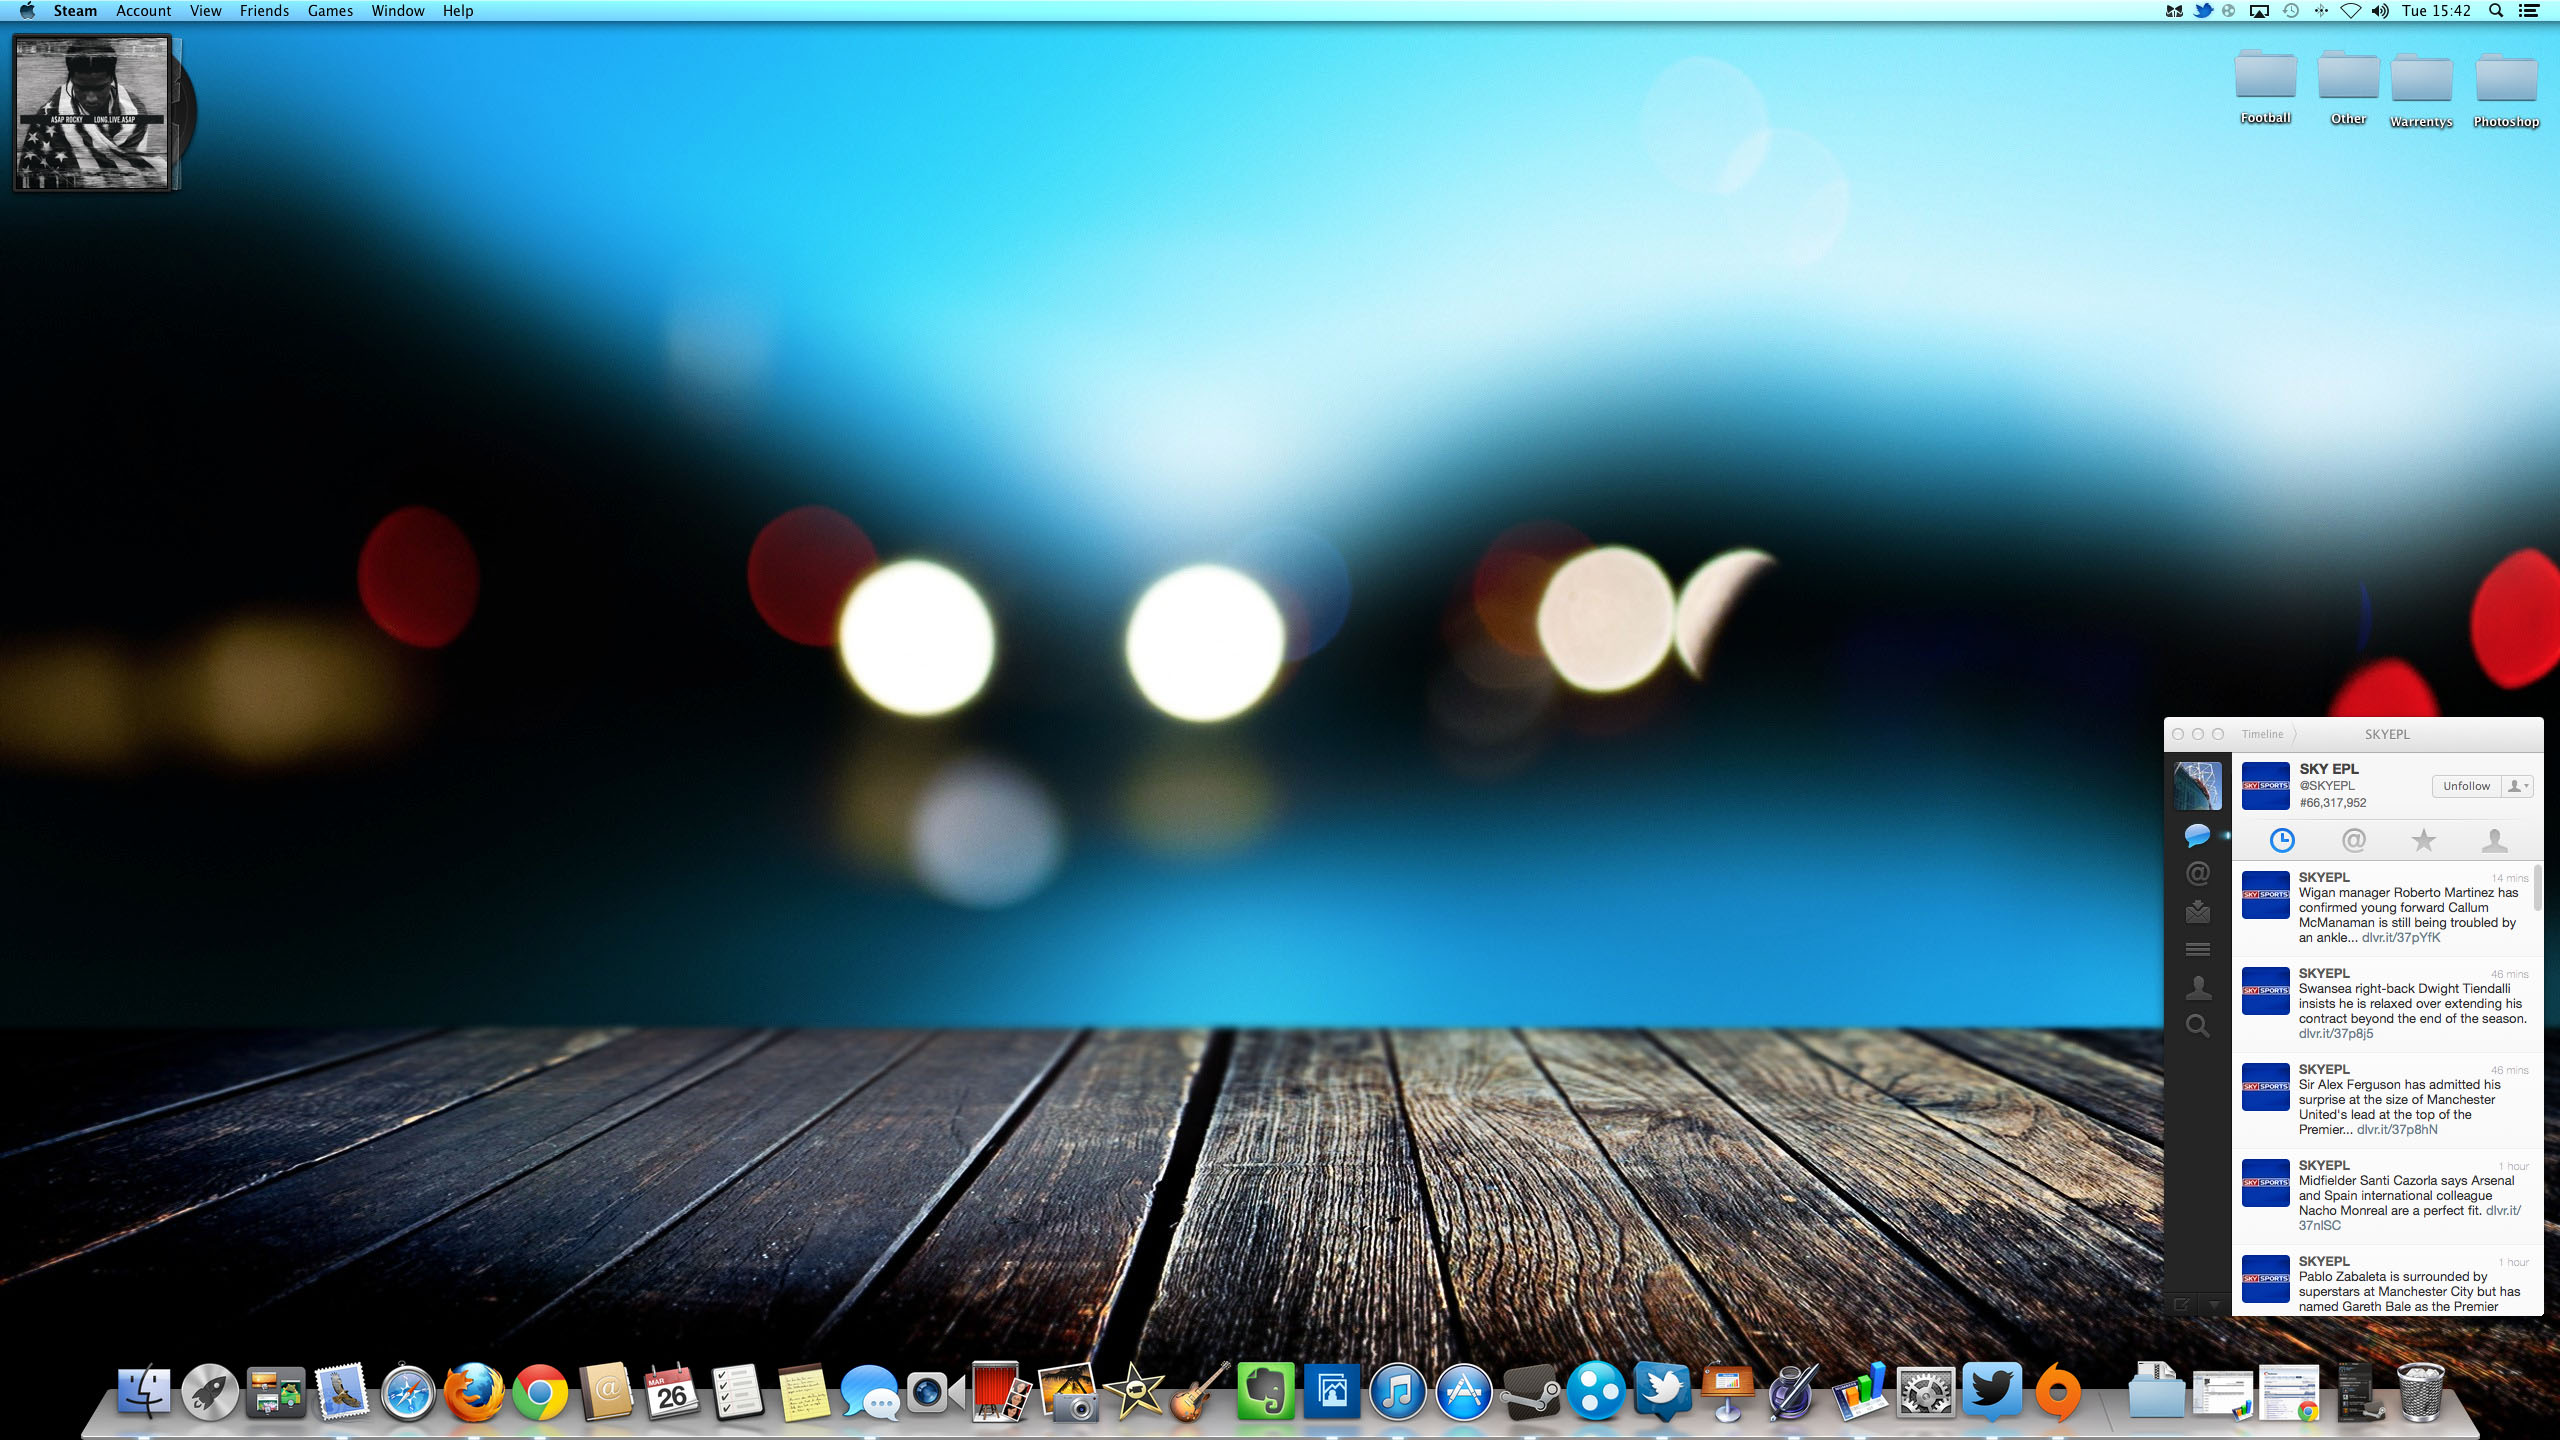Open the Warrentys folder on desktop

coord(2421,90)
